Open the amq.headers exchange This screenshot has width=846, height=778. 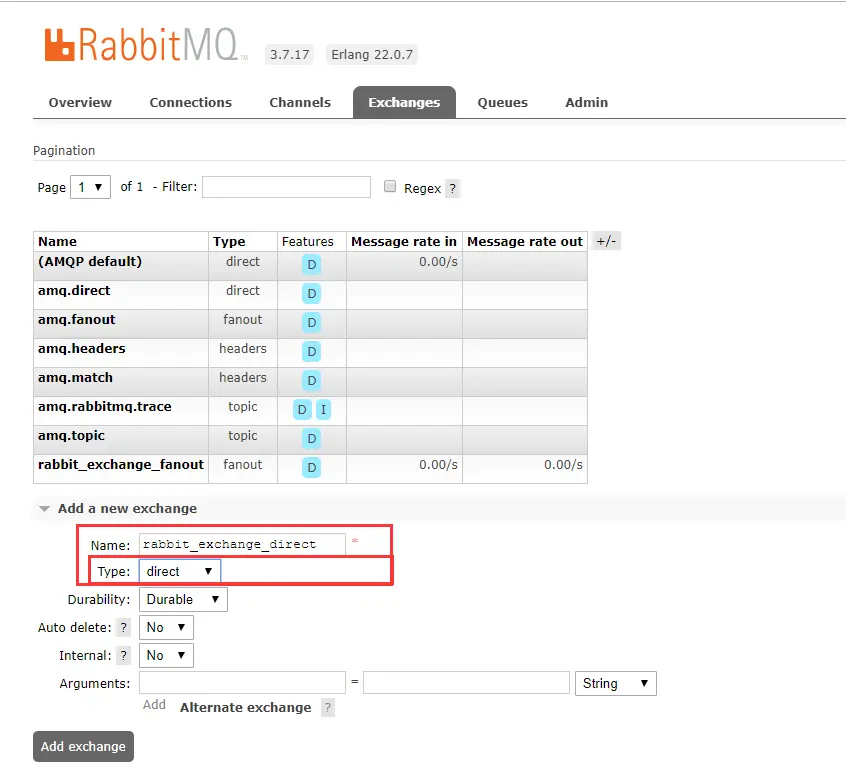(x=81, y=349)
